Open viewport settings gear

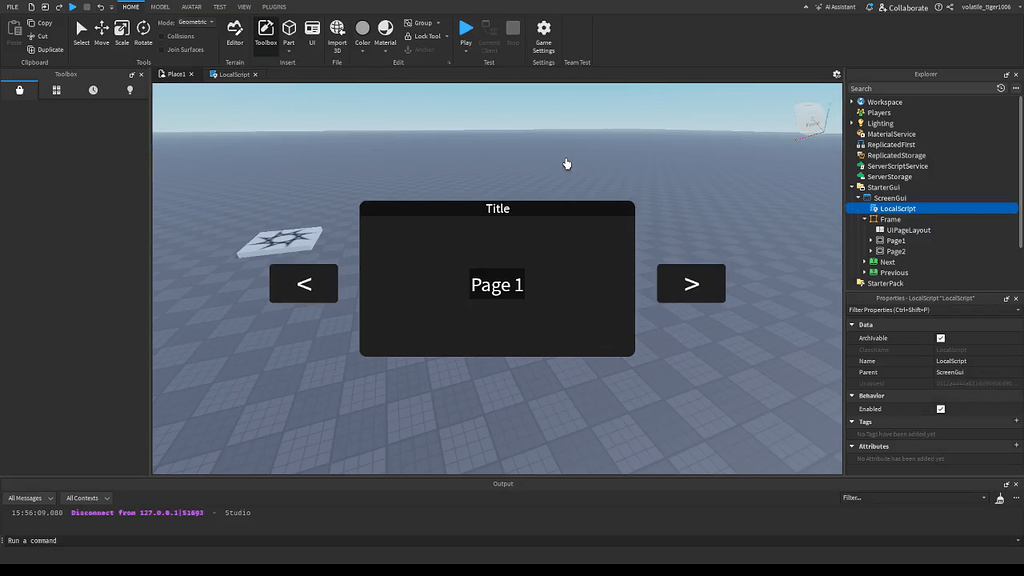[837, 74]
